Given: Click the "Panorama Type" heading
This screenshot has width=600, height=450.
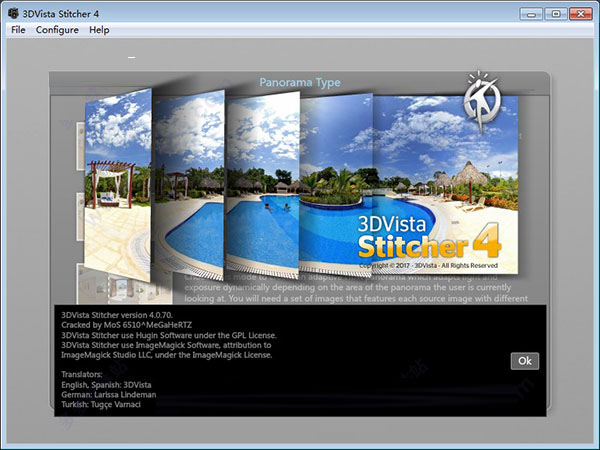Looking at the screenshot, I should [300, 82].
